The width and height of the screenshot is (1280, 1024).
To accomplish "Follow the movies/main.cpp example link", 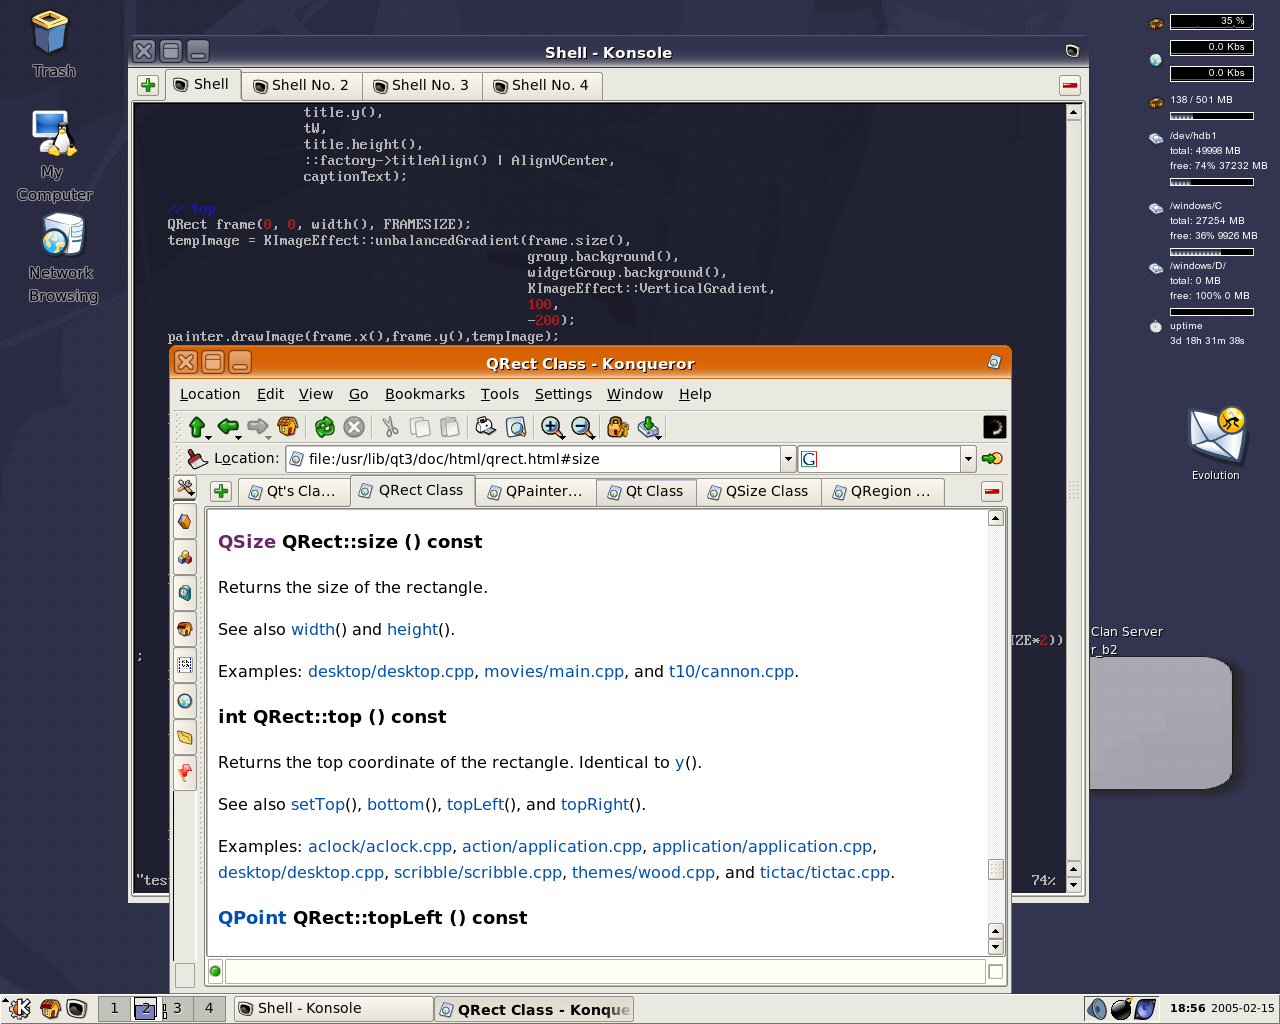I will pyautogui.click(x=554, y=671).
